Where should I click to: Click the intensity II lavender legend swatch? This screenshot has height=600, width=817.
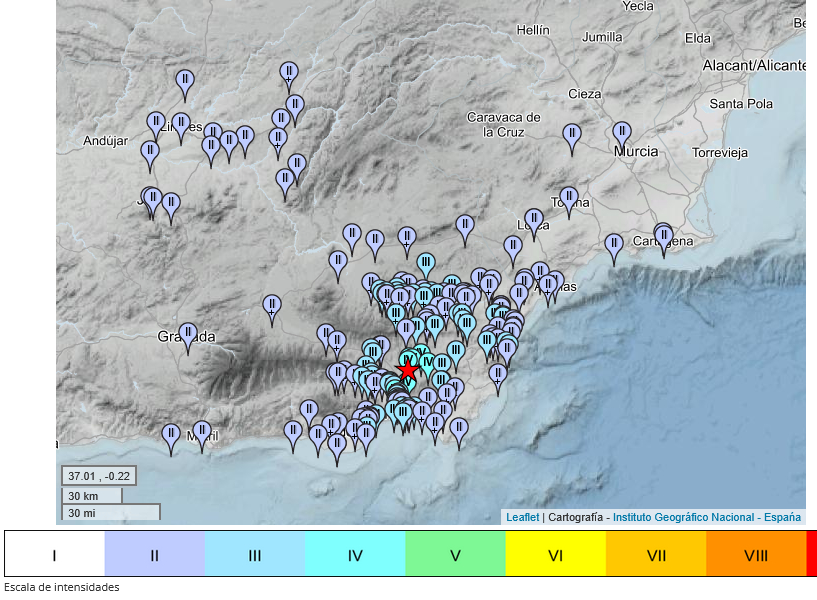pyautogui.click(x=155, y=554)
